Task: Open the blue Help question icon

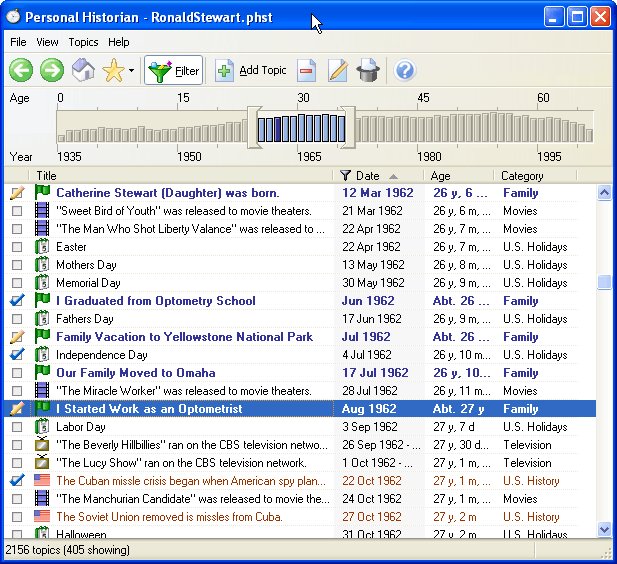Action: pos(405,71)
